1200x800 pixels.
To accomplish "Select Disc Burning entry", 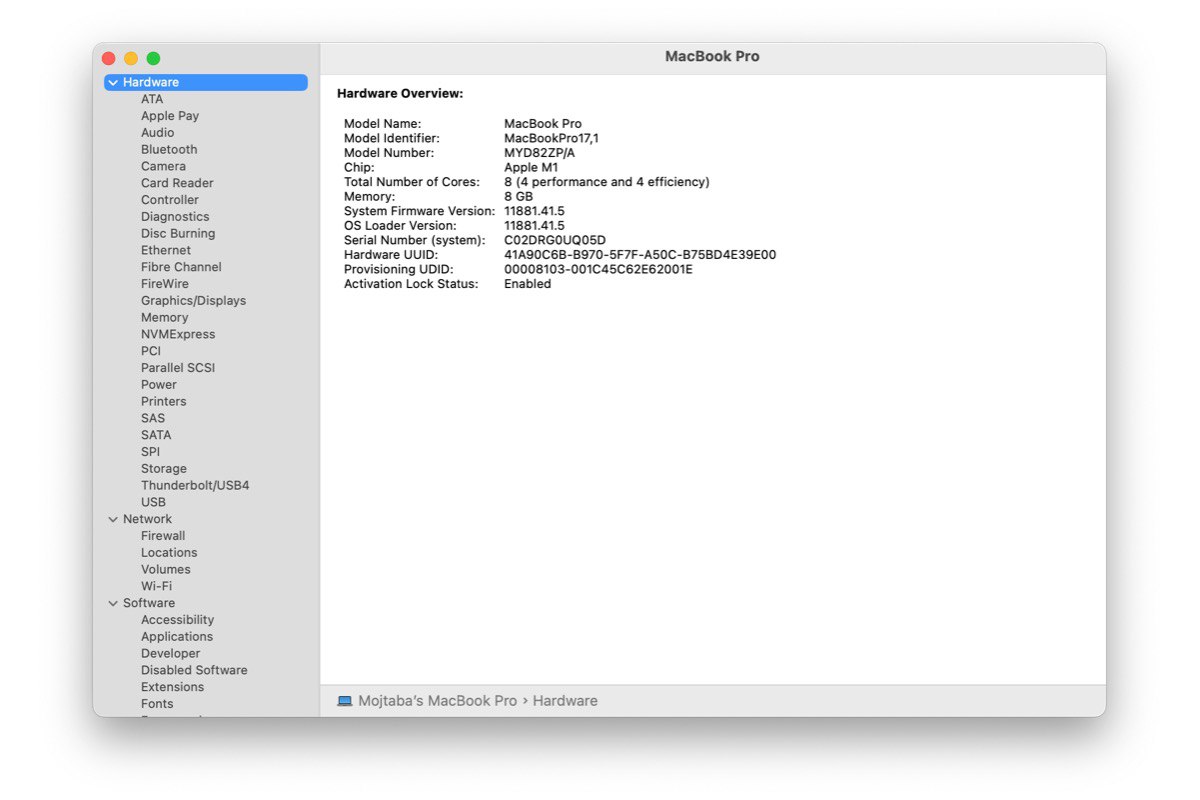I will (178, 234).
